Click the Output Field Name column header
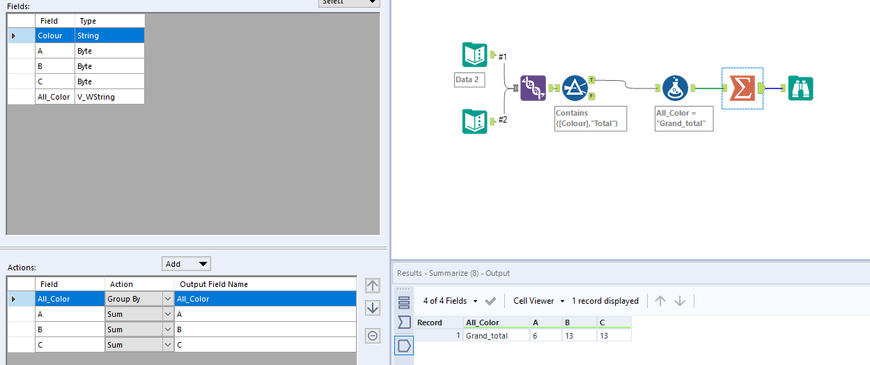Image resolution: width=870 pixels, height=365 pixels. [265, 284]
